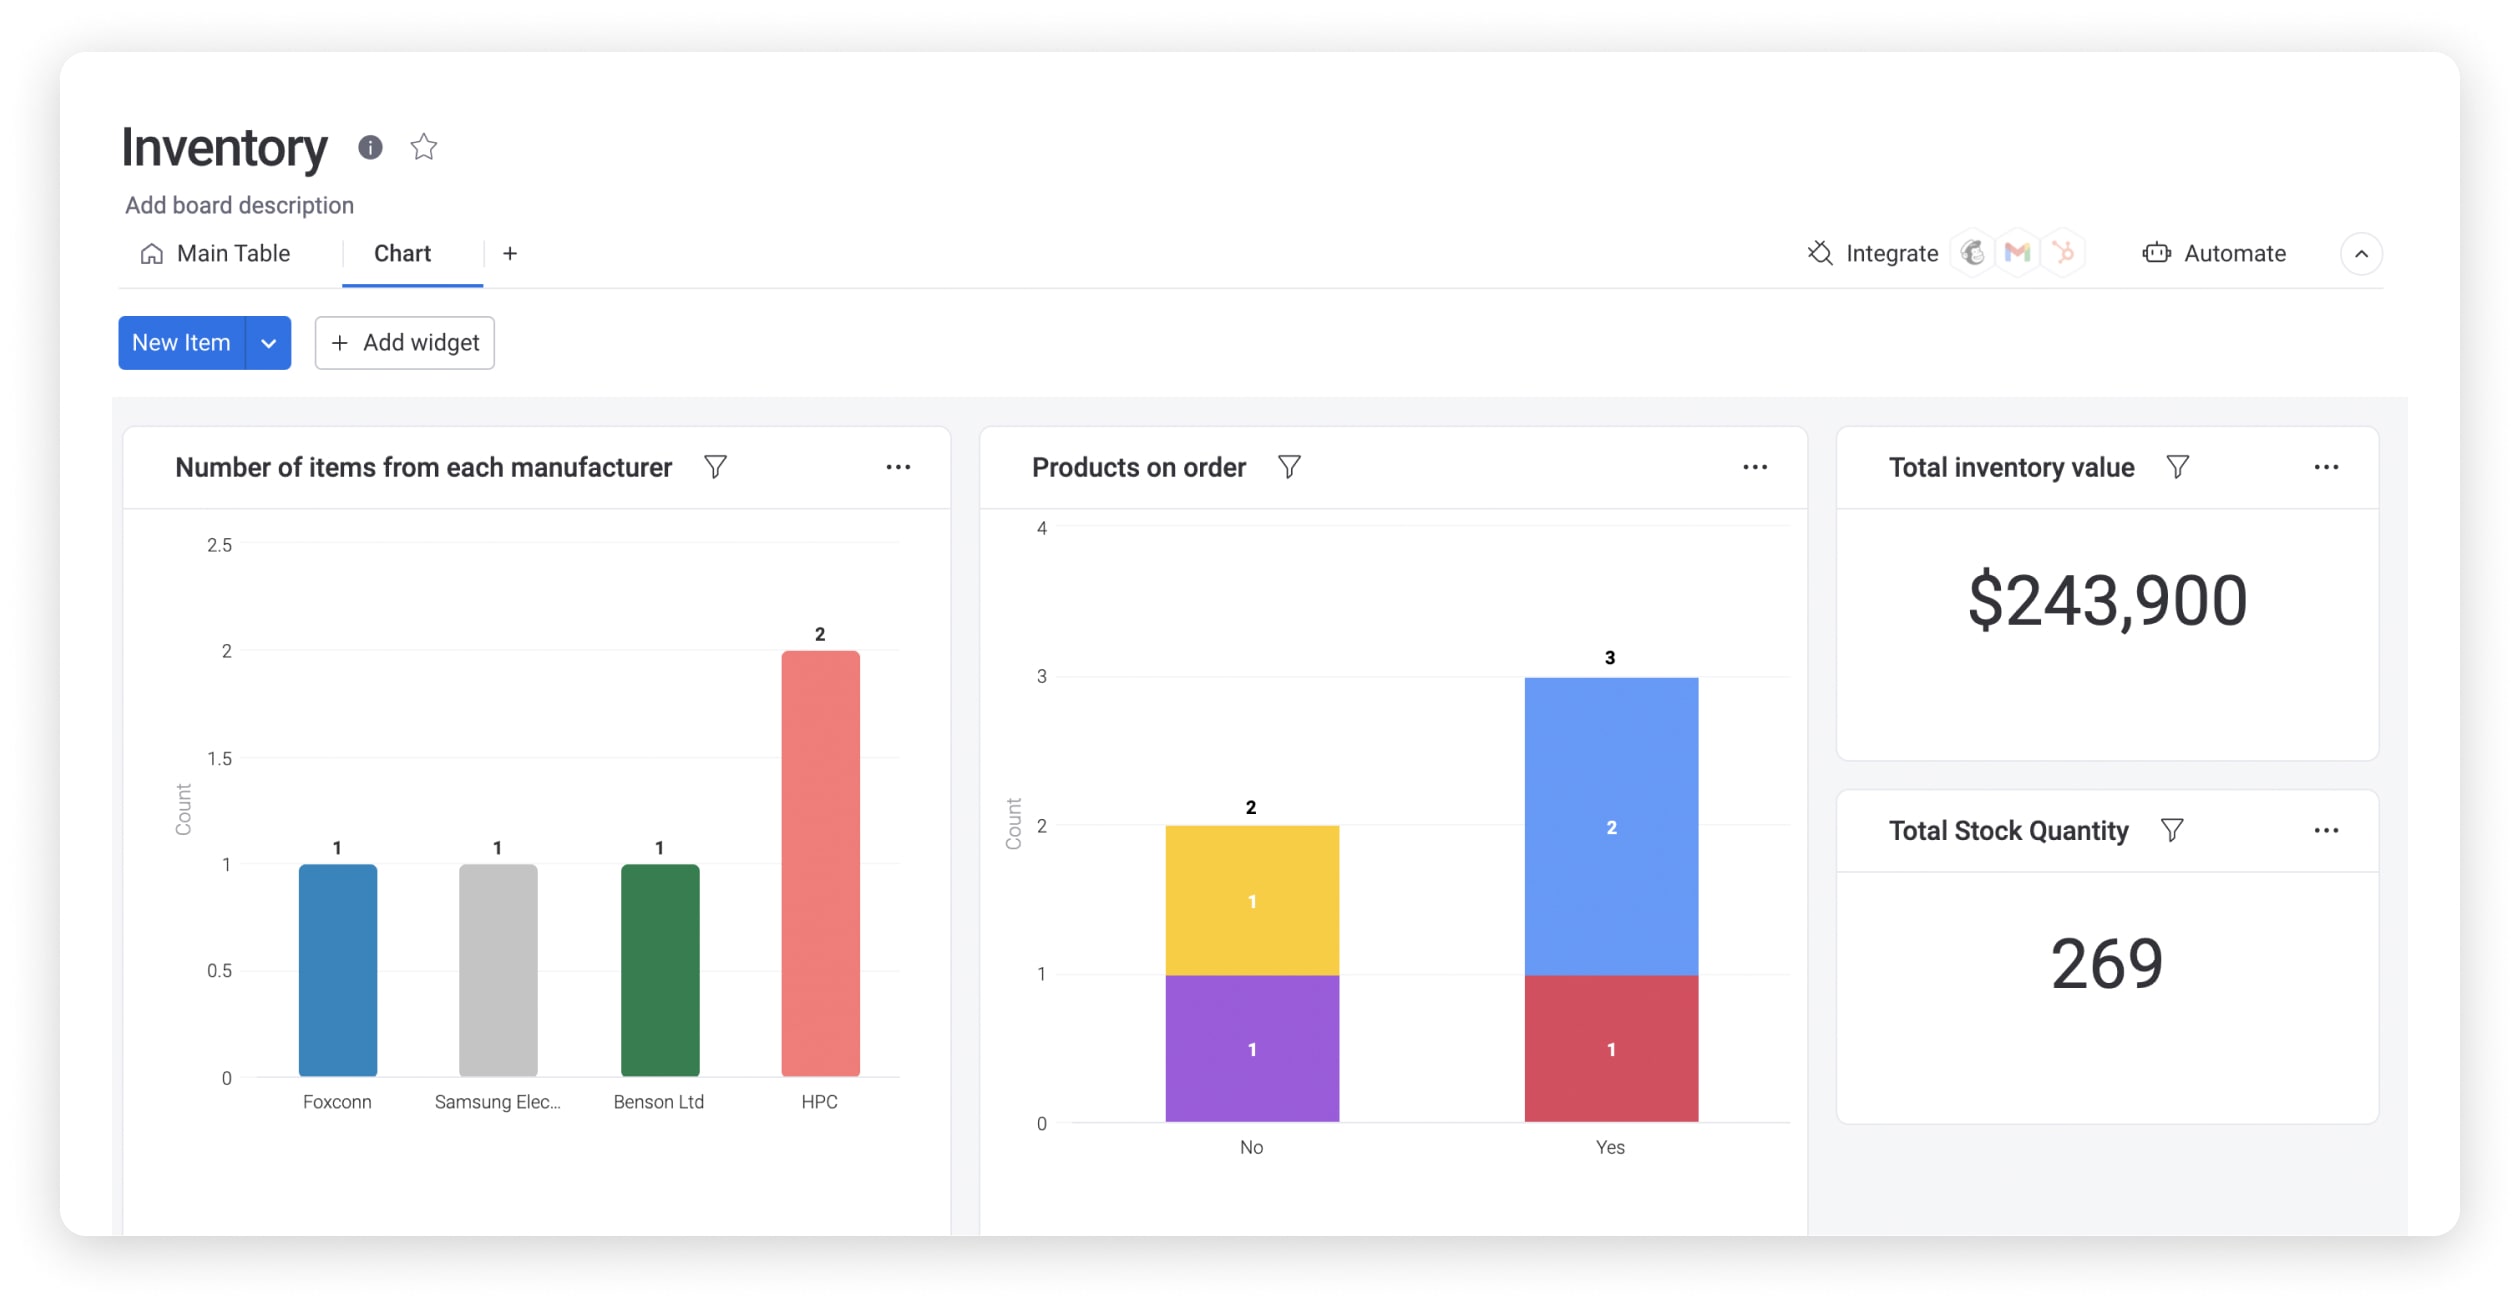Click the overflow menu on Number of items chart

(900, 468)
